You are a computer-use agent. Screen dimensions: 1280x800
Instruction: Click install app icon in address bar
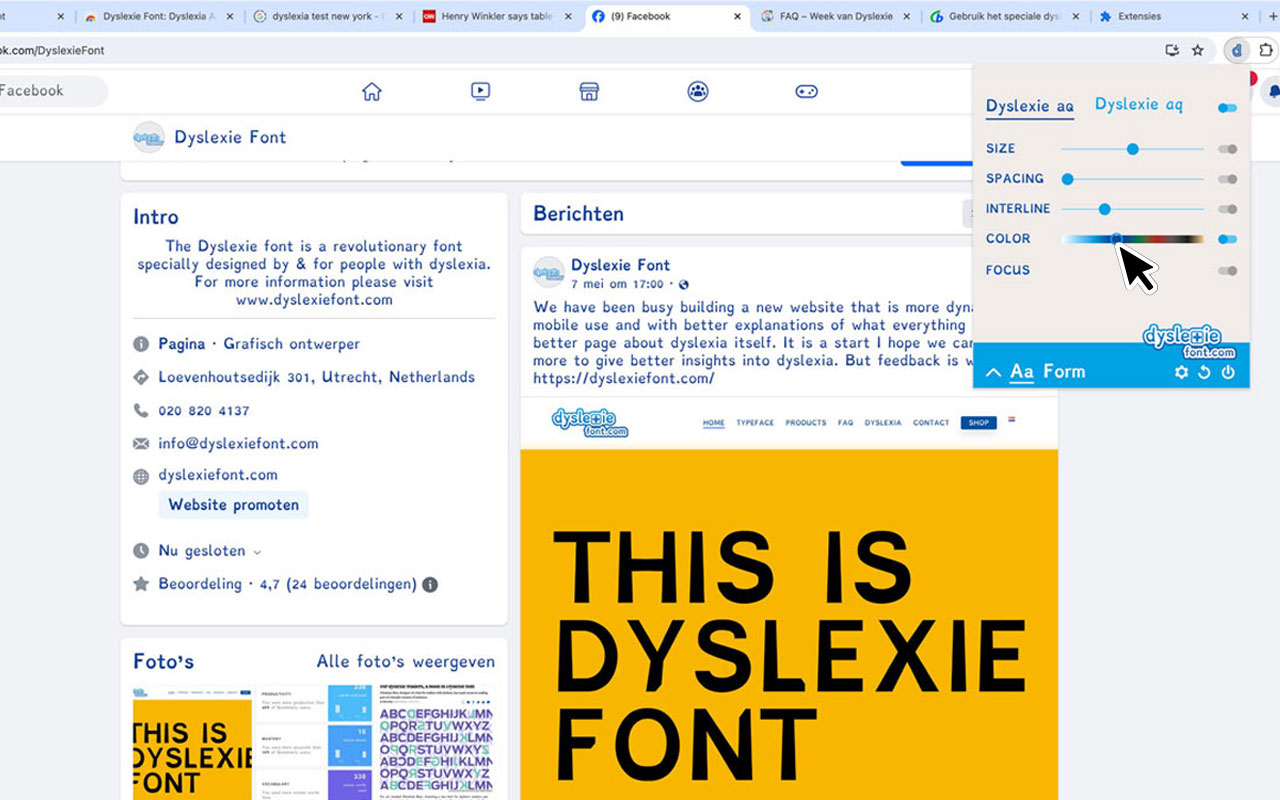pyautogui.click(x=1173, y=50)
